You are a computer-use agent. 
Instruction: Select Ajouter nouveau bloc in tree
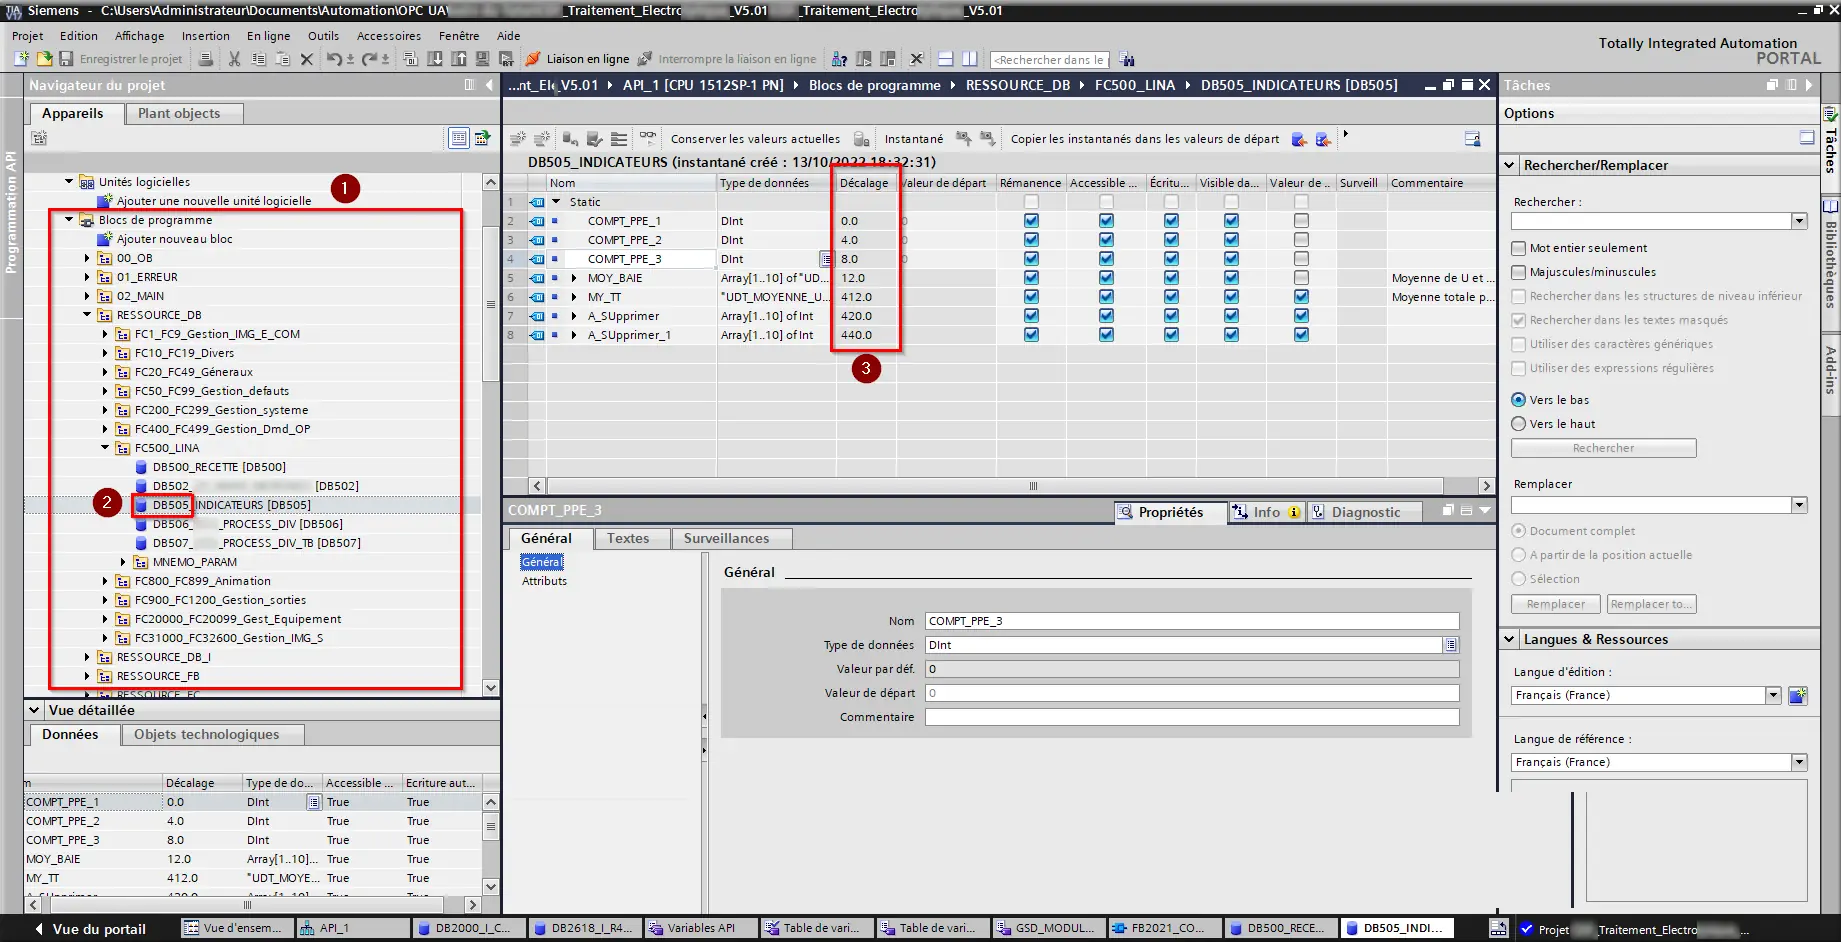click(x=174, y=239)
